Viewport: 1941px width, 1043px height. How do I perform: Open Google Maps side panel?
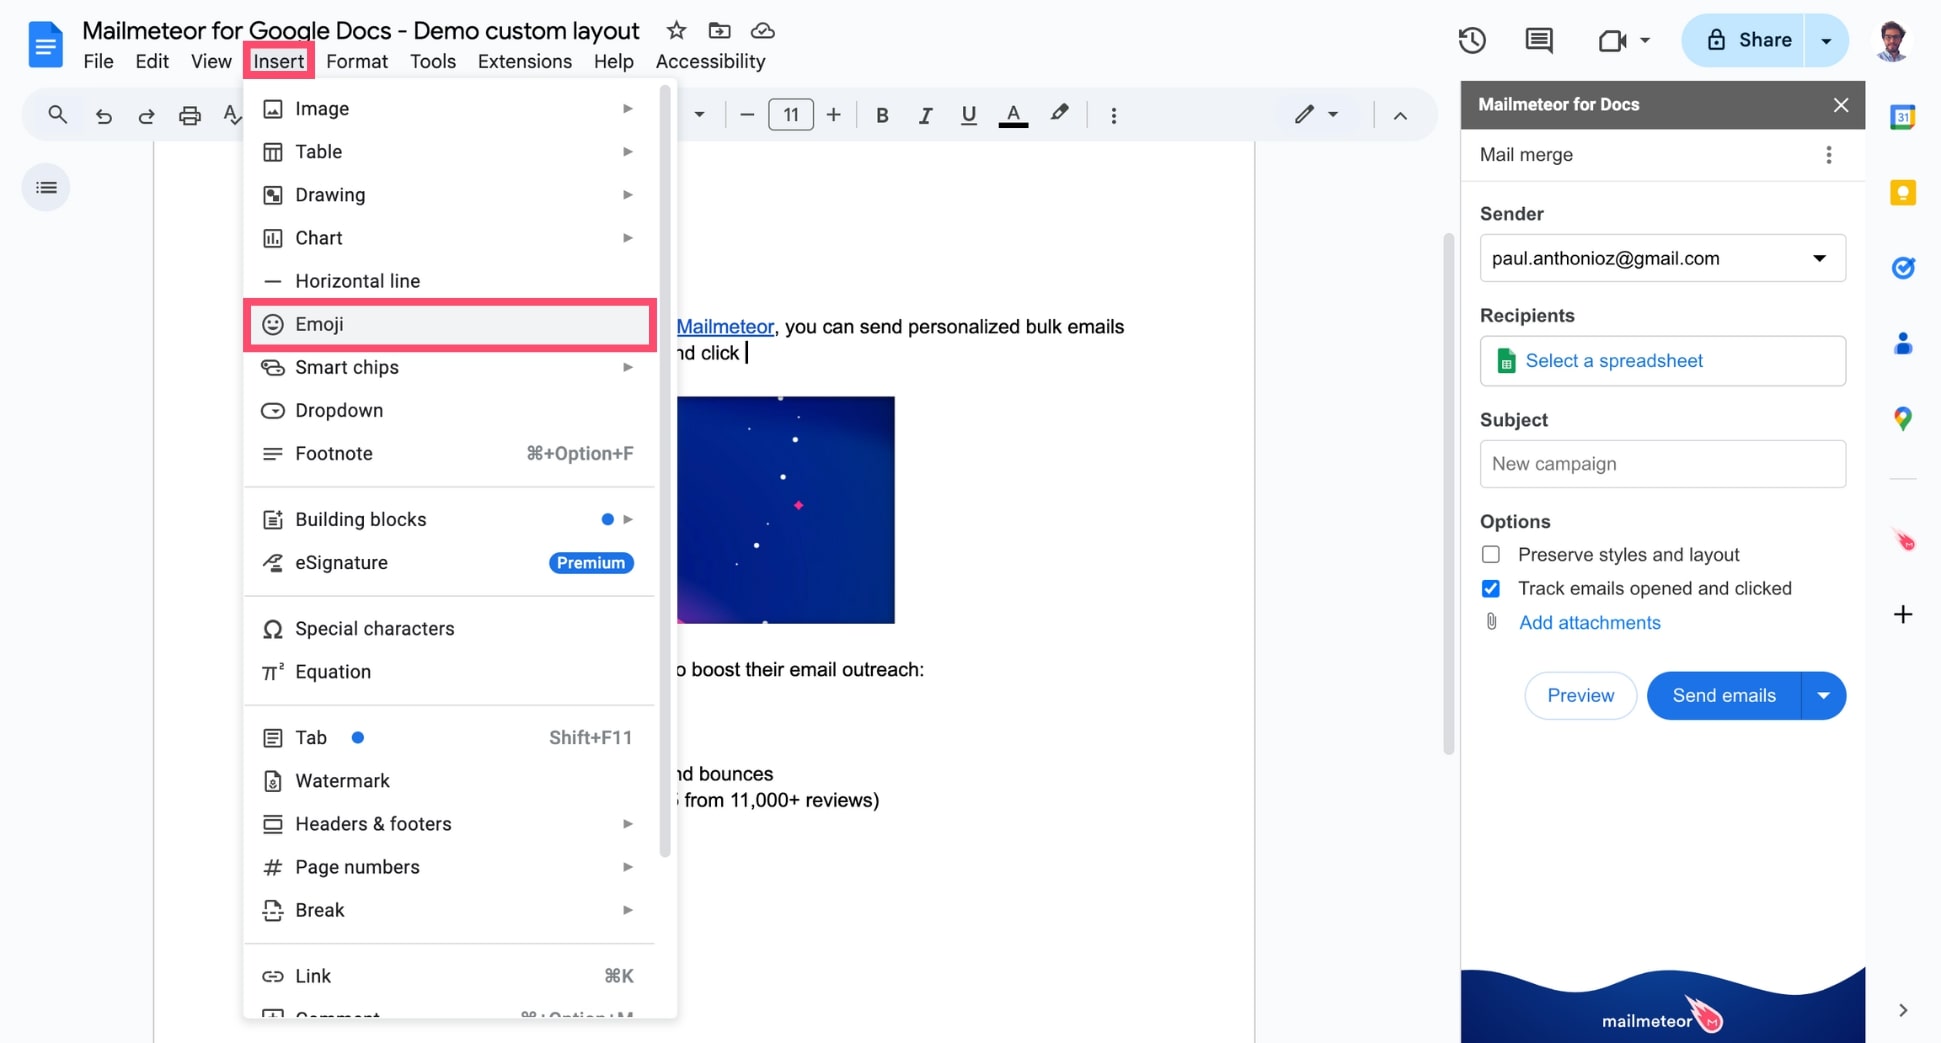[x=1902, y=418]
